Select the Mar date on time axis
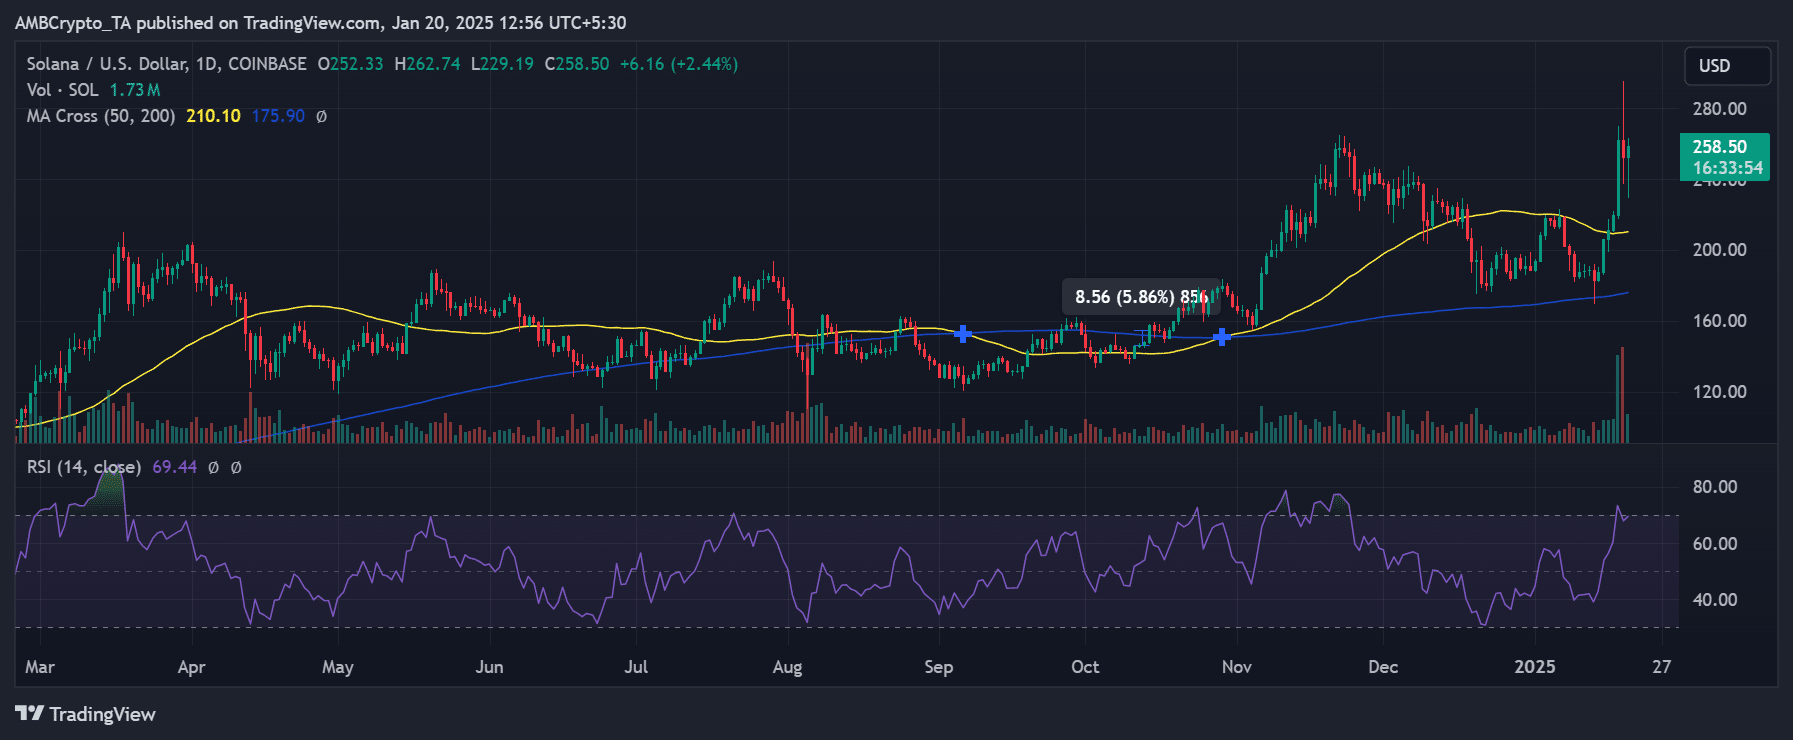This screenshot has height=740, width=1793. point(40,667)
